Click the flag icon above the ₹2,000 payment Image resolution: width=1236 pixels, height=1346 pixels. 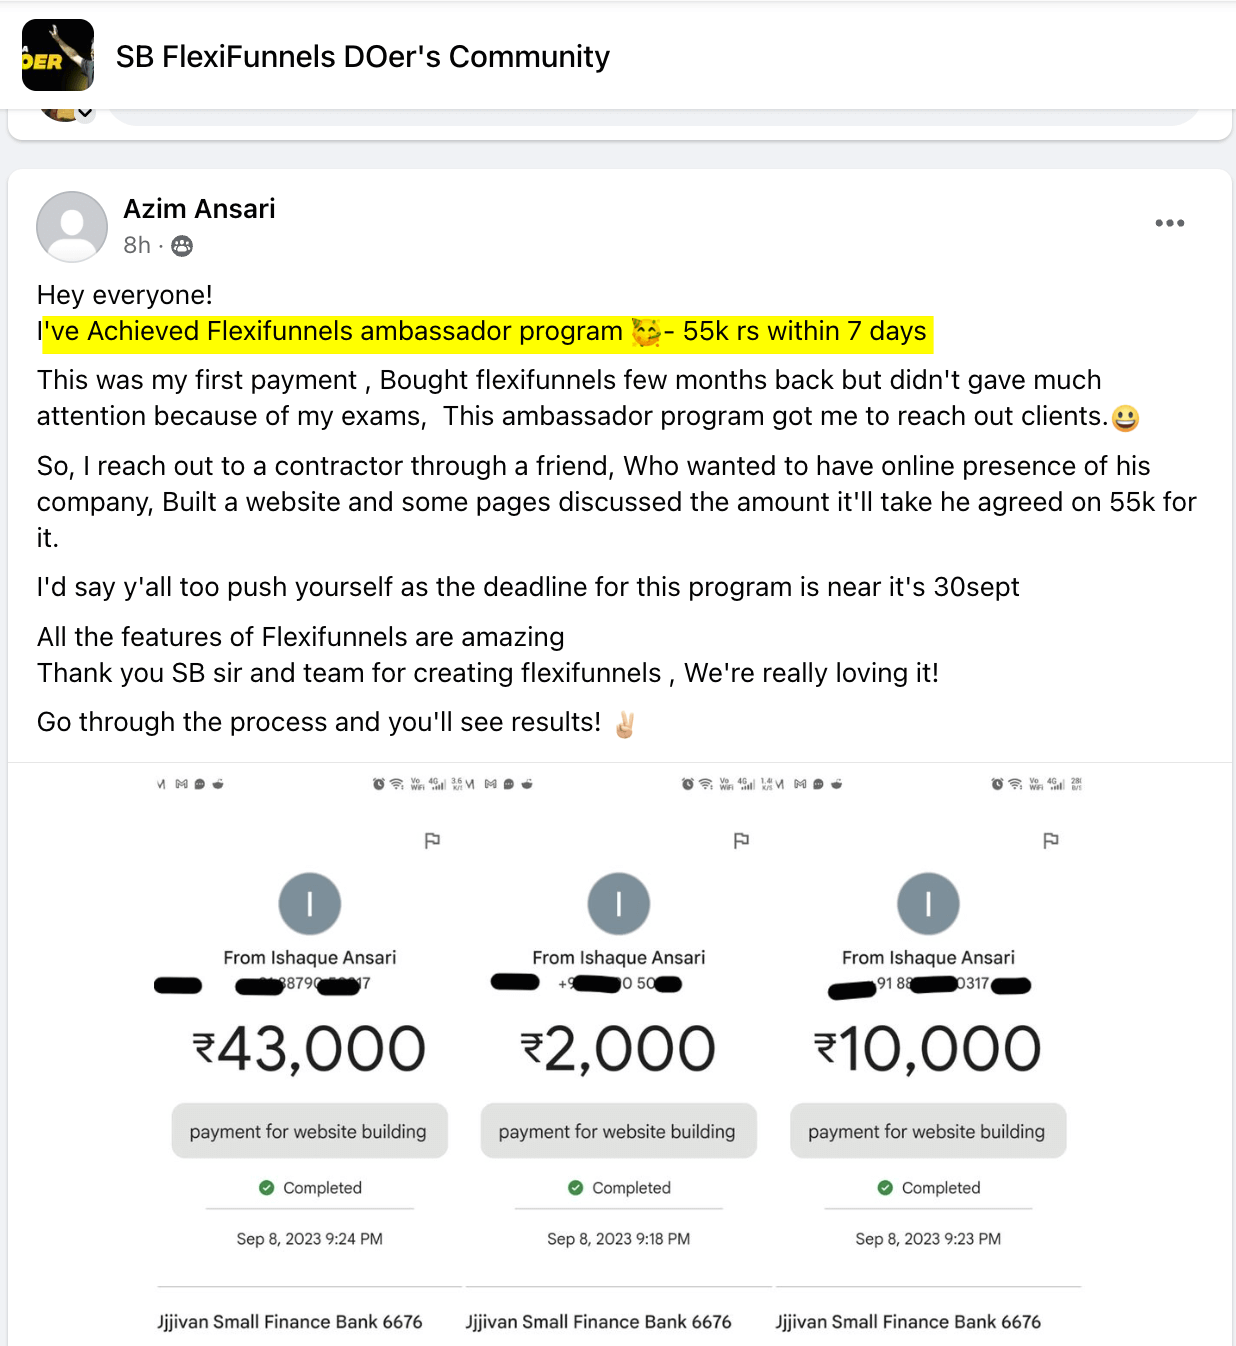(741, 841)
